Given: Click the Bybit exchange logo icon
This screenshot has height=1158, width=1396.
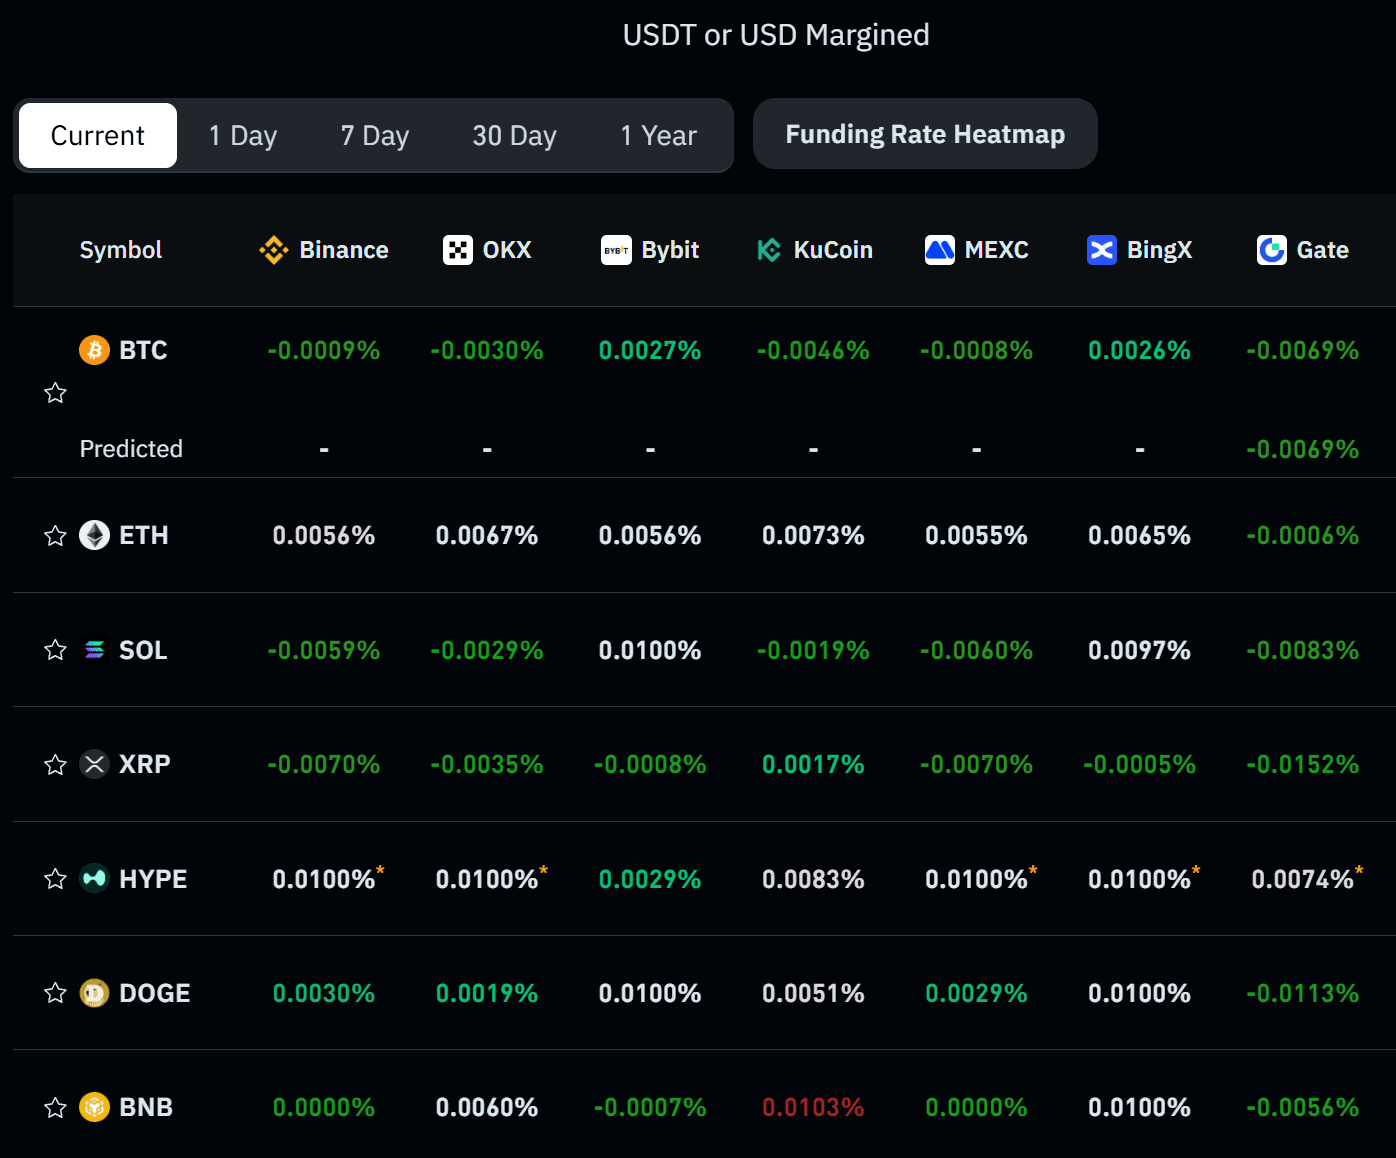Looking at the screenshot, I should point(616,250).
